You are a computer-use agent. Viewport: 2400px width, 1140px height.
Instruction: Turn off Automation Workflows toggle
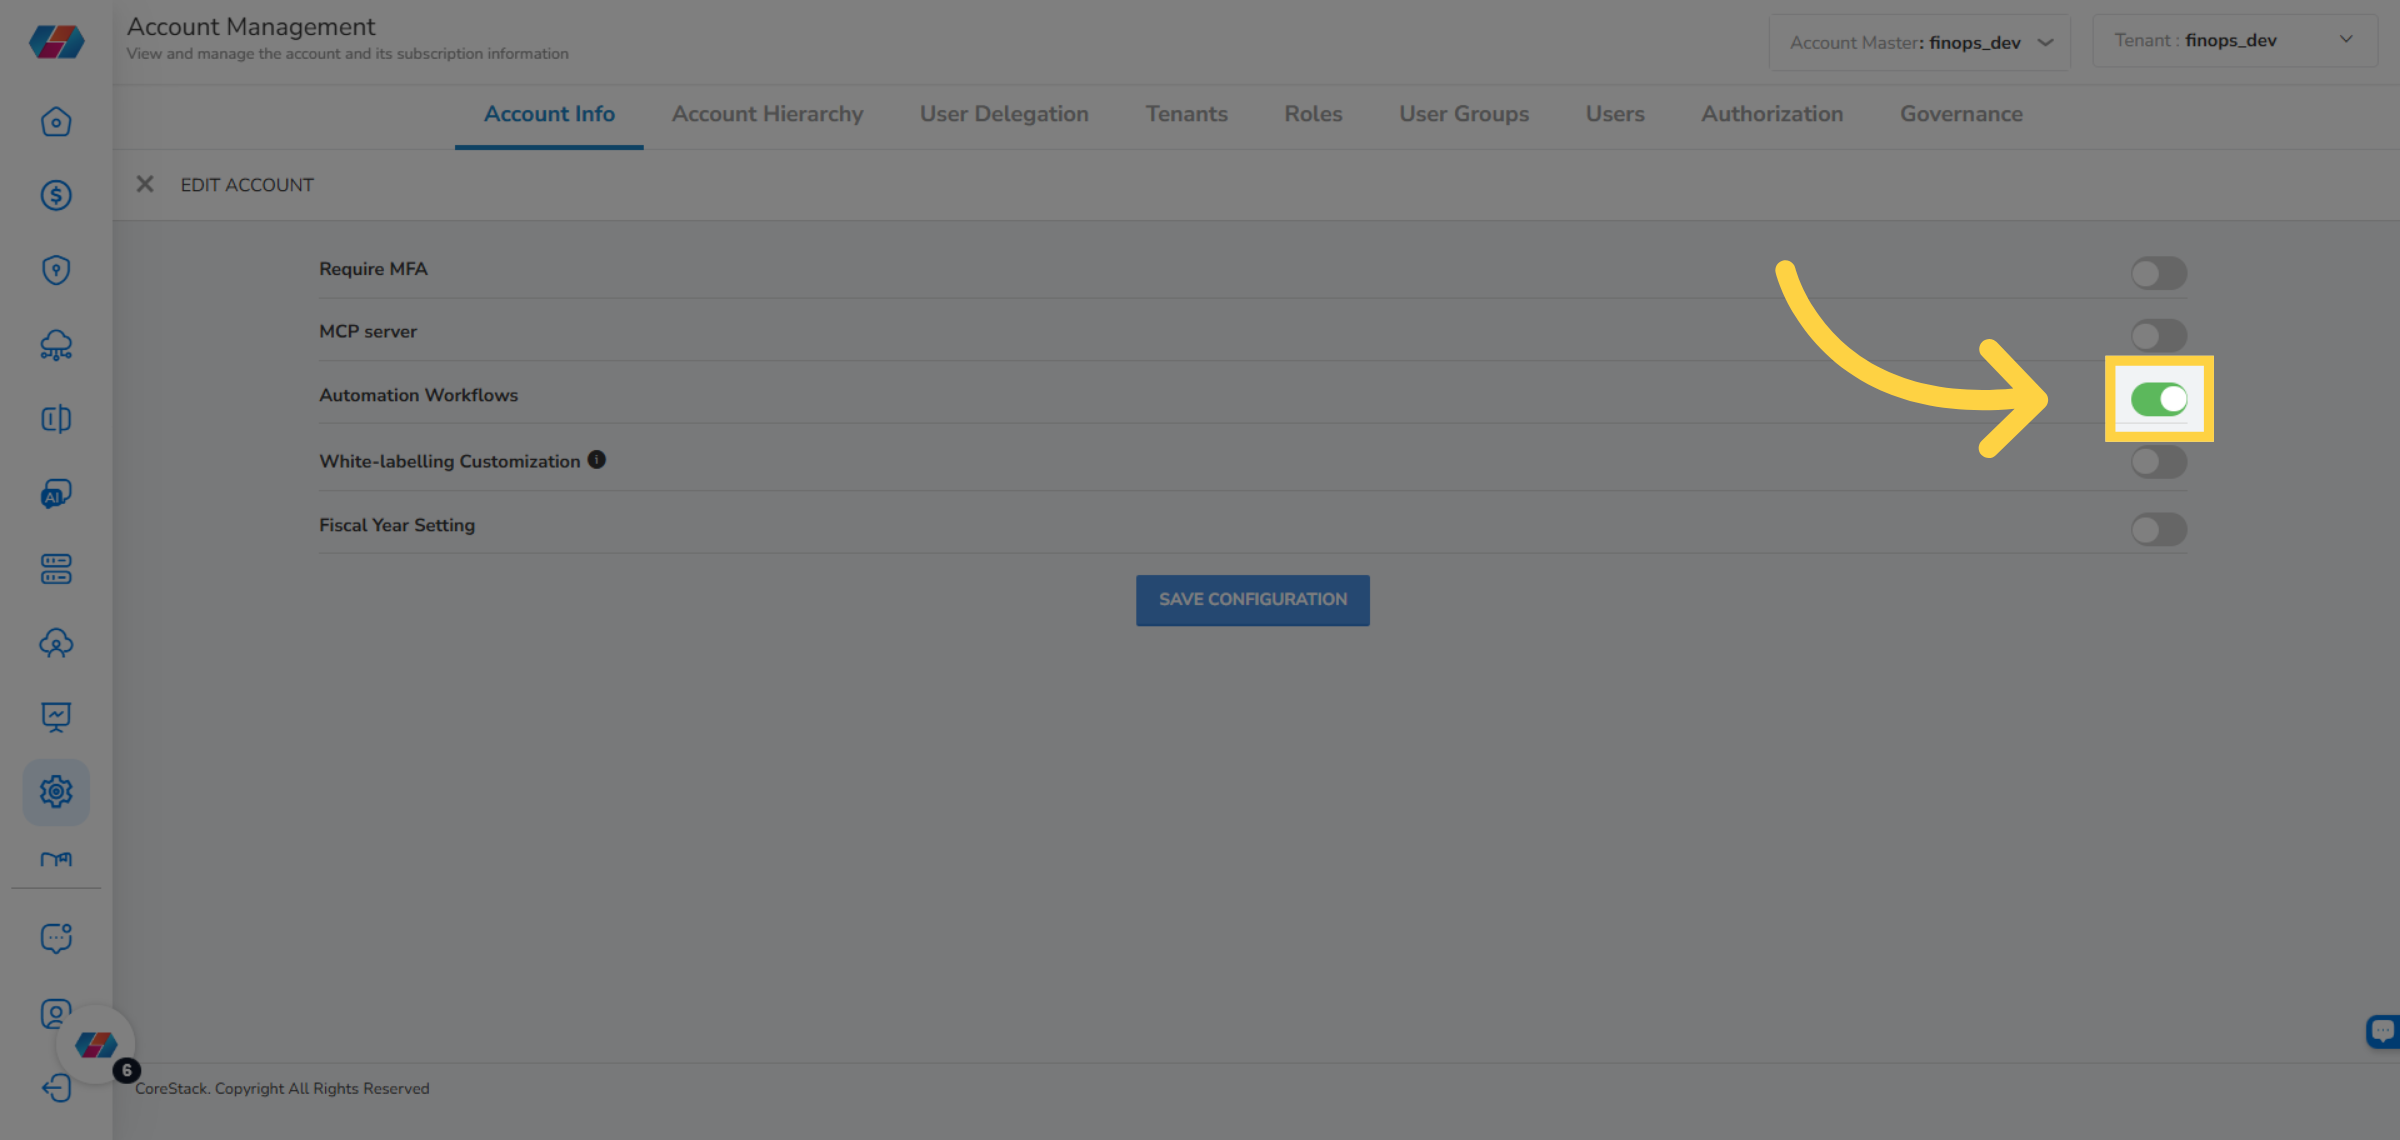click(x=2158, y=399)
